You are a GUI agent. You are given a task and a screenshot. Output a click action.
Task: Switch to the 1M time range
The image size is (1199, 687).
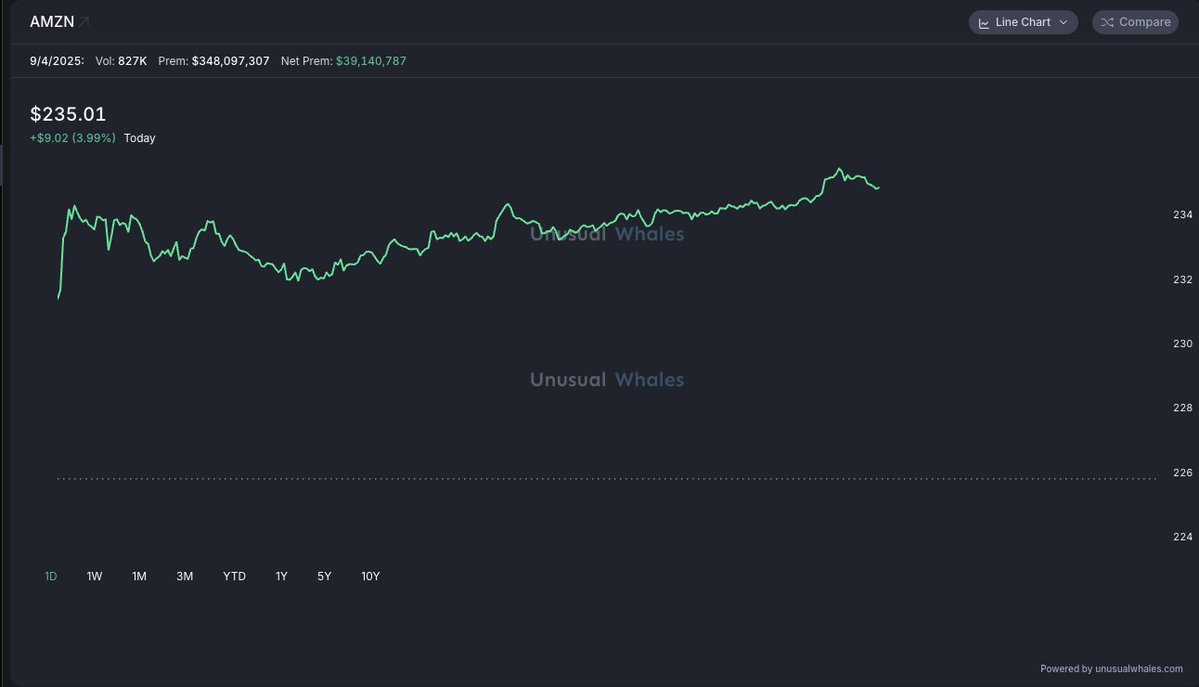point(139,576)
